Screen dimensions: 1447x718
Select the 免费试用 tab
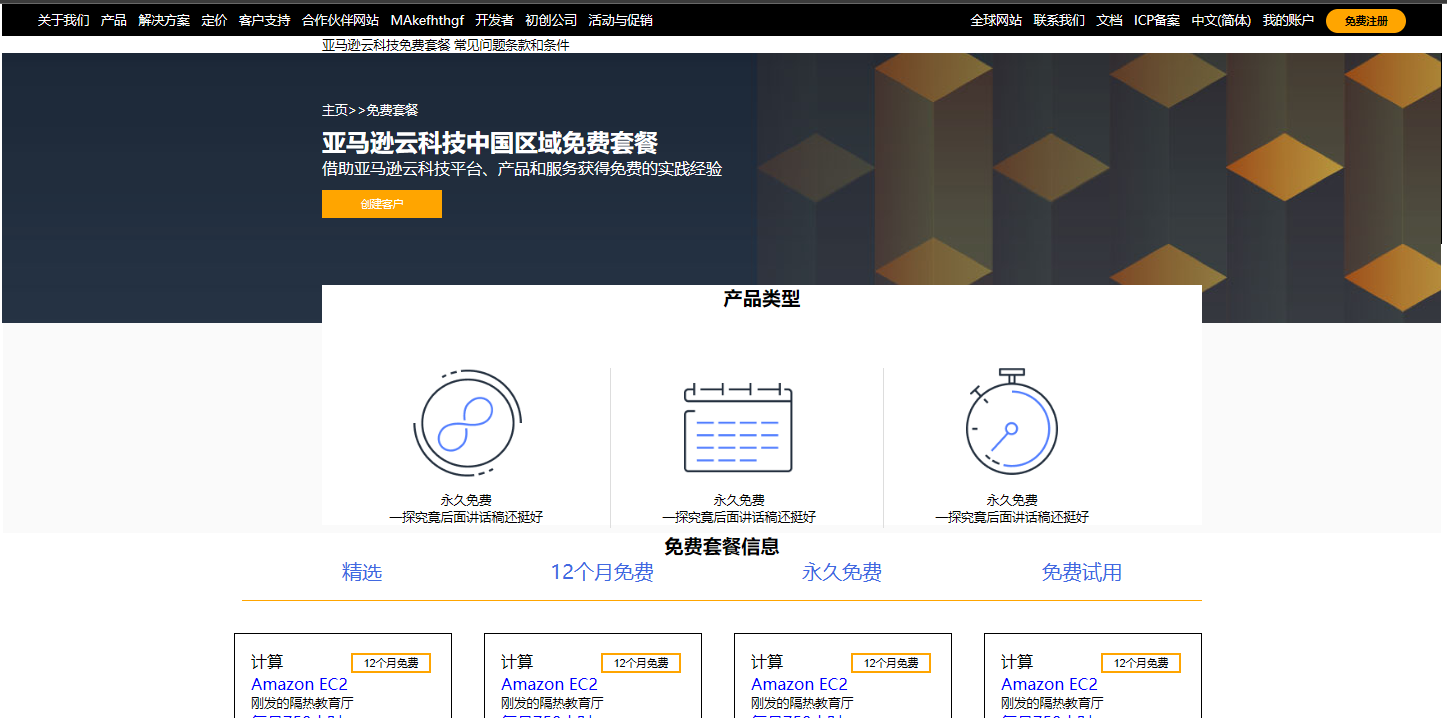tap(1082, 572)
